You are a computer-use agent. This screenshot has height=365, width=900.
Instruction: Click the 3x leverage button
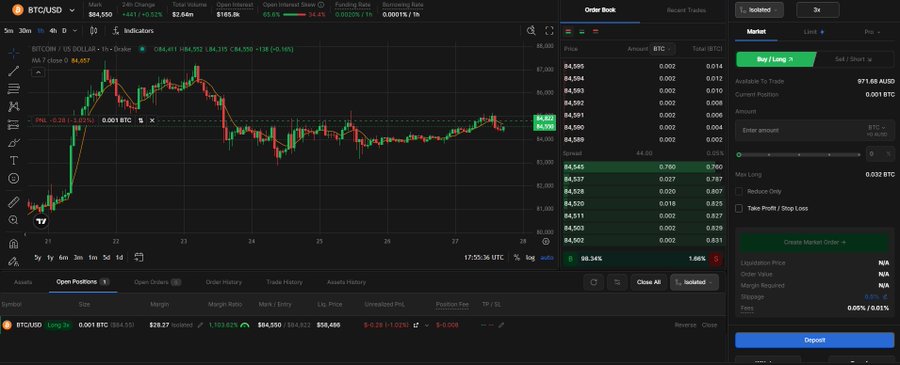(x=817, y=10)
